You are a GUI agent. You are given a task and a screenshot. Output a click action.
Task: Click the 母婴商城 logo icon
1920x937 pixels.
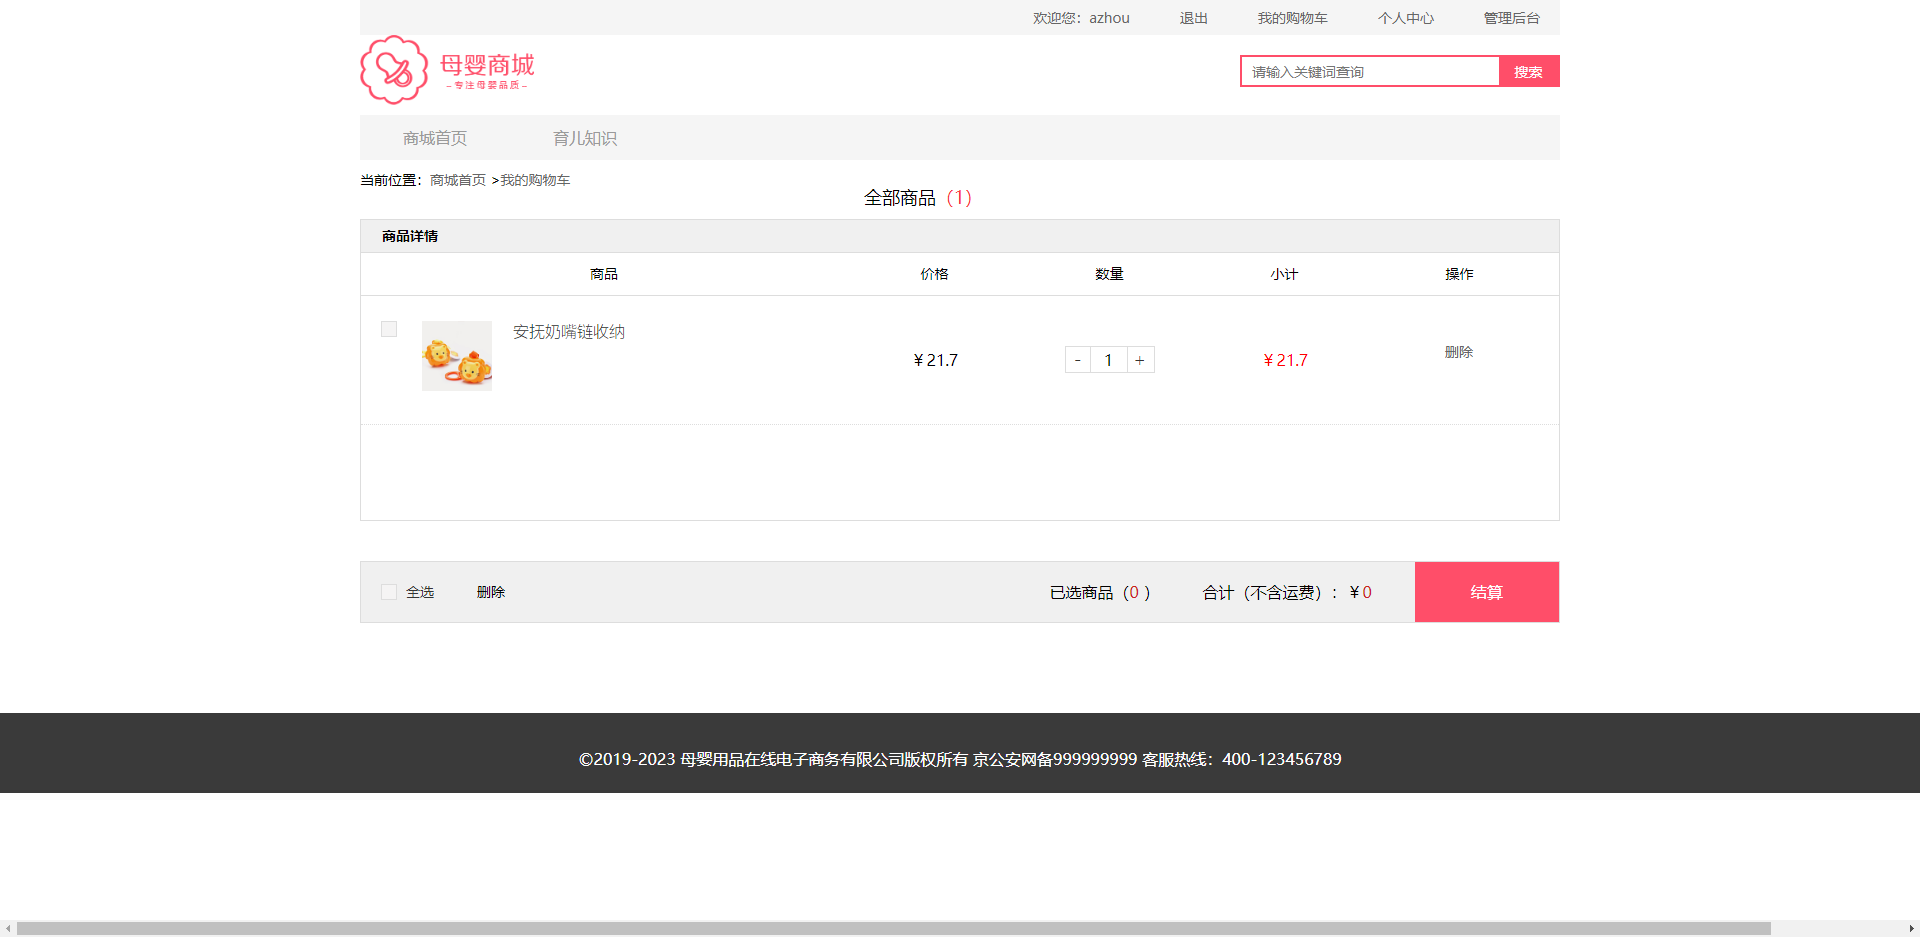point(394,70)
